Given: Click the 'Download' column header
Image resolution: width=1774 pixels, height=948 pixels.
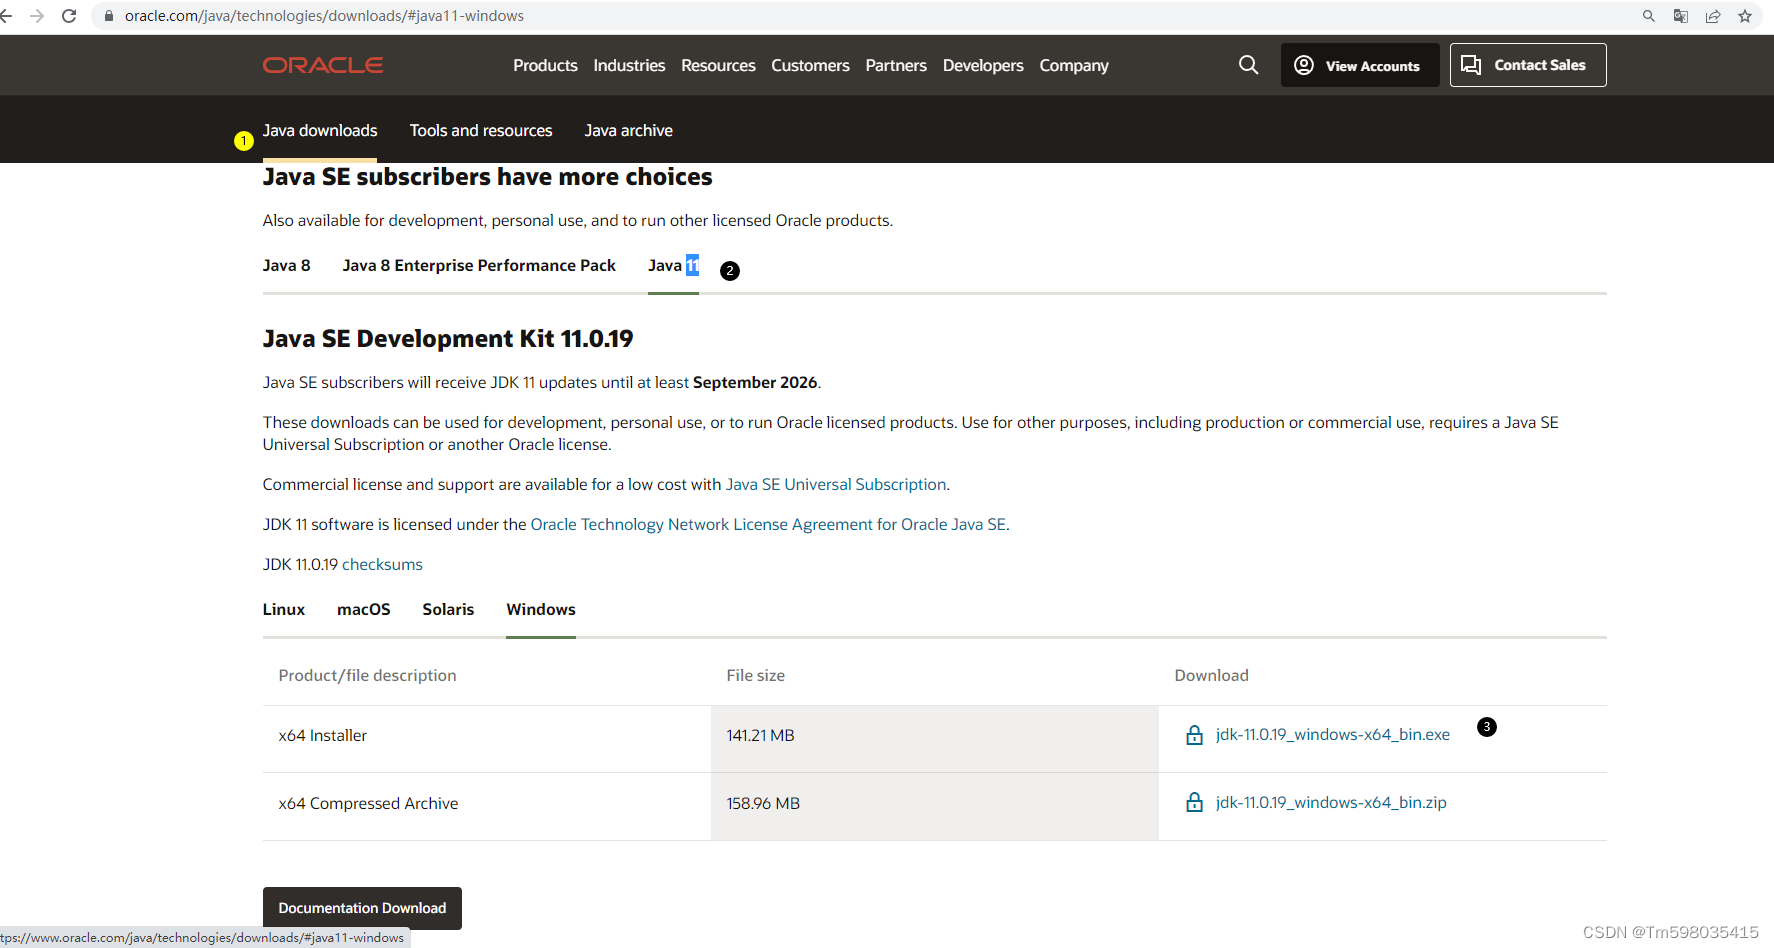Looking at the screenshot, I should point(1211,676).
